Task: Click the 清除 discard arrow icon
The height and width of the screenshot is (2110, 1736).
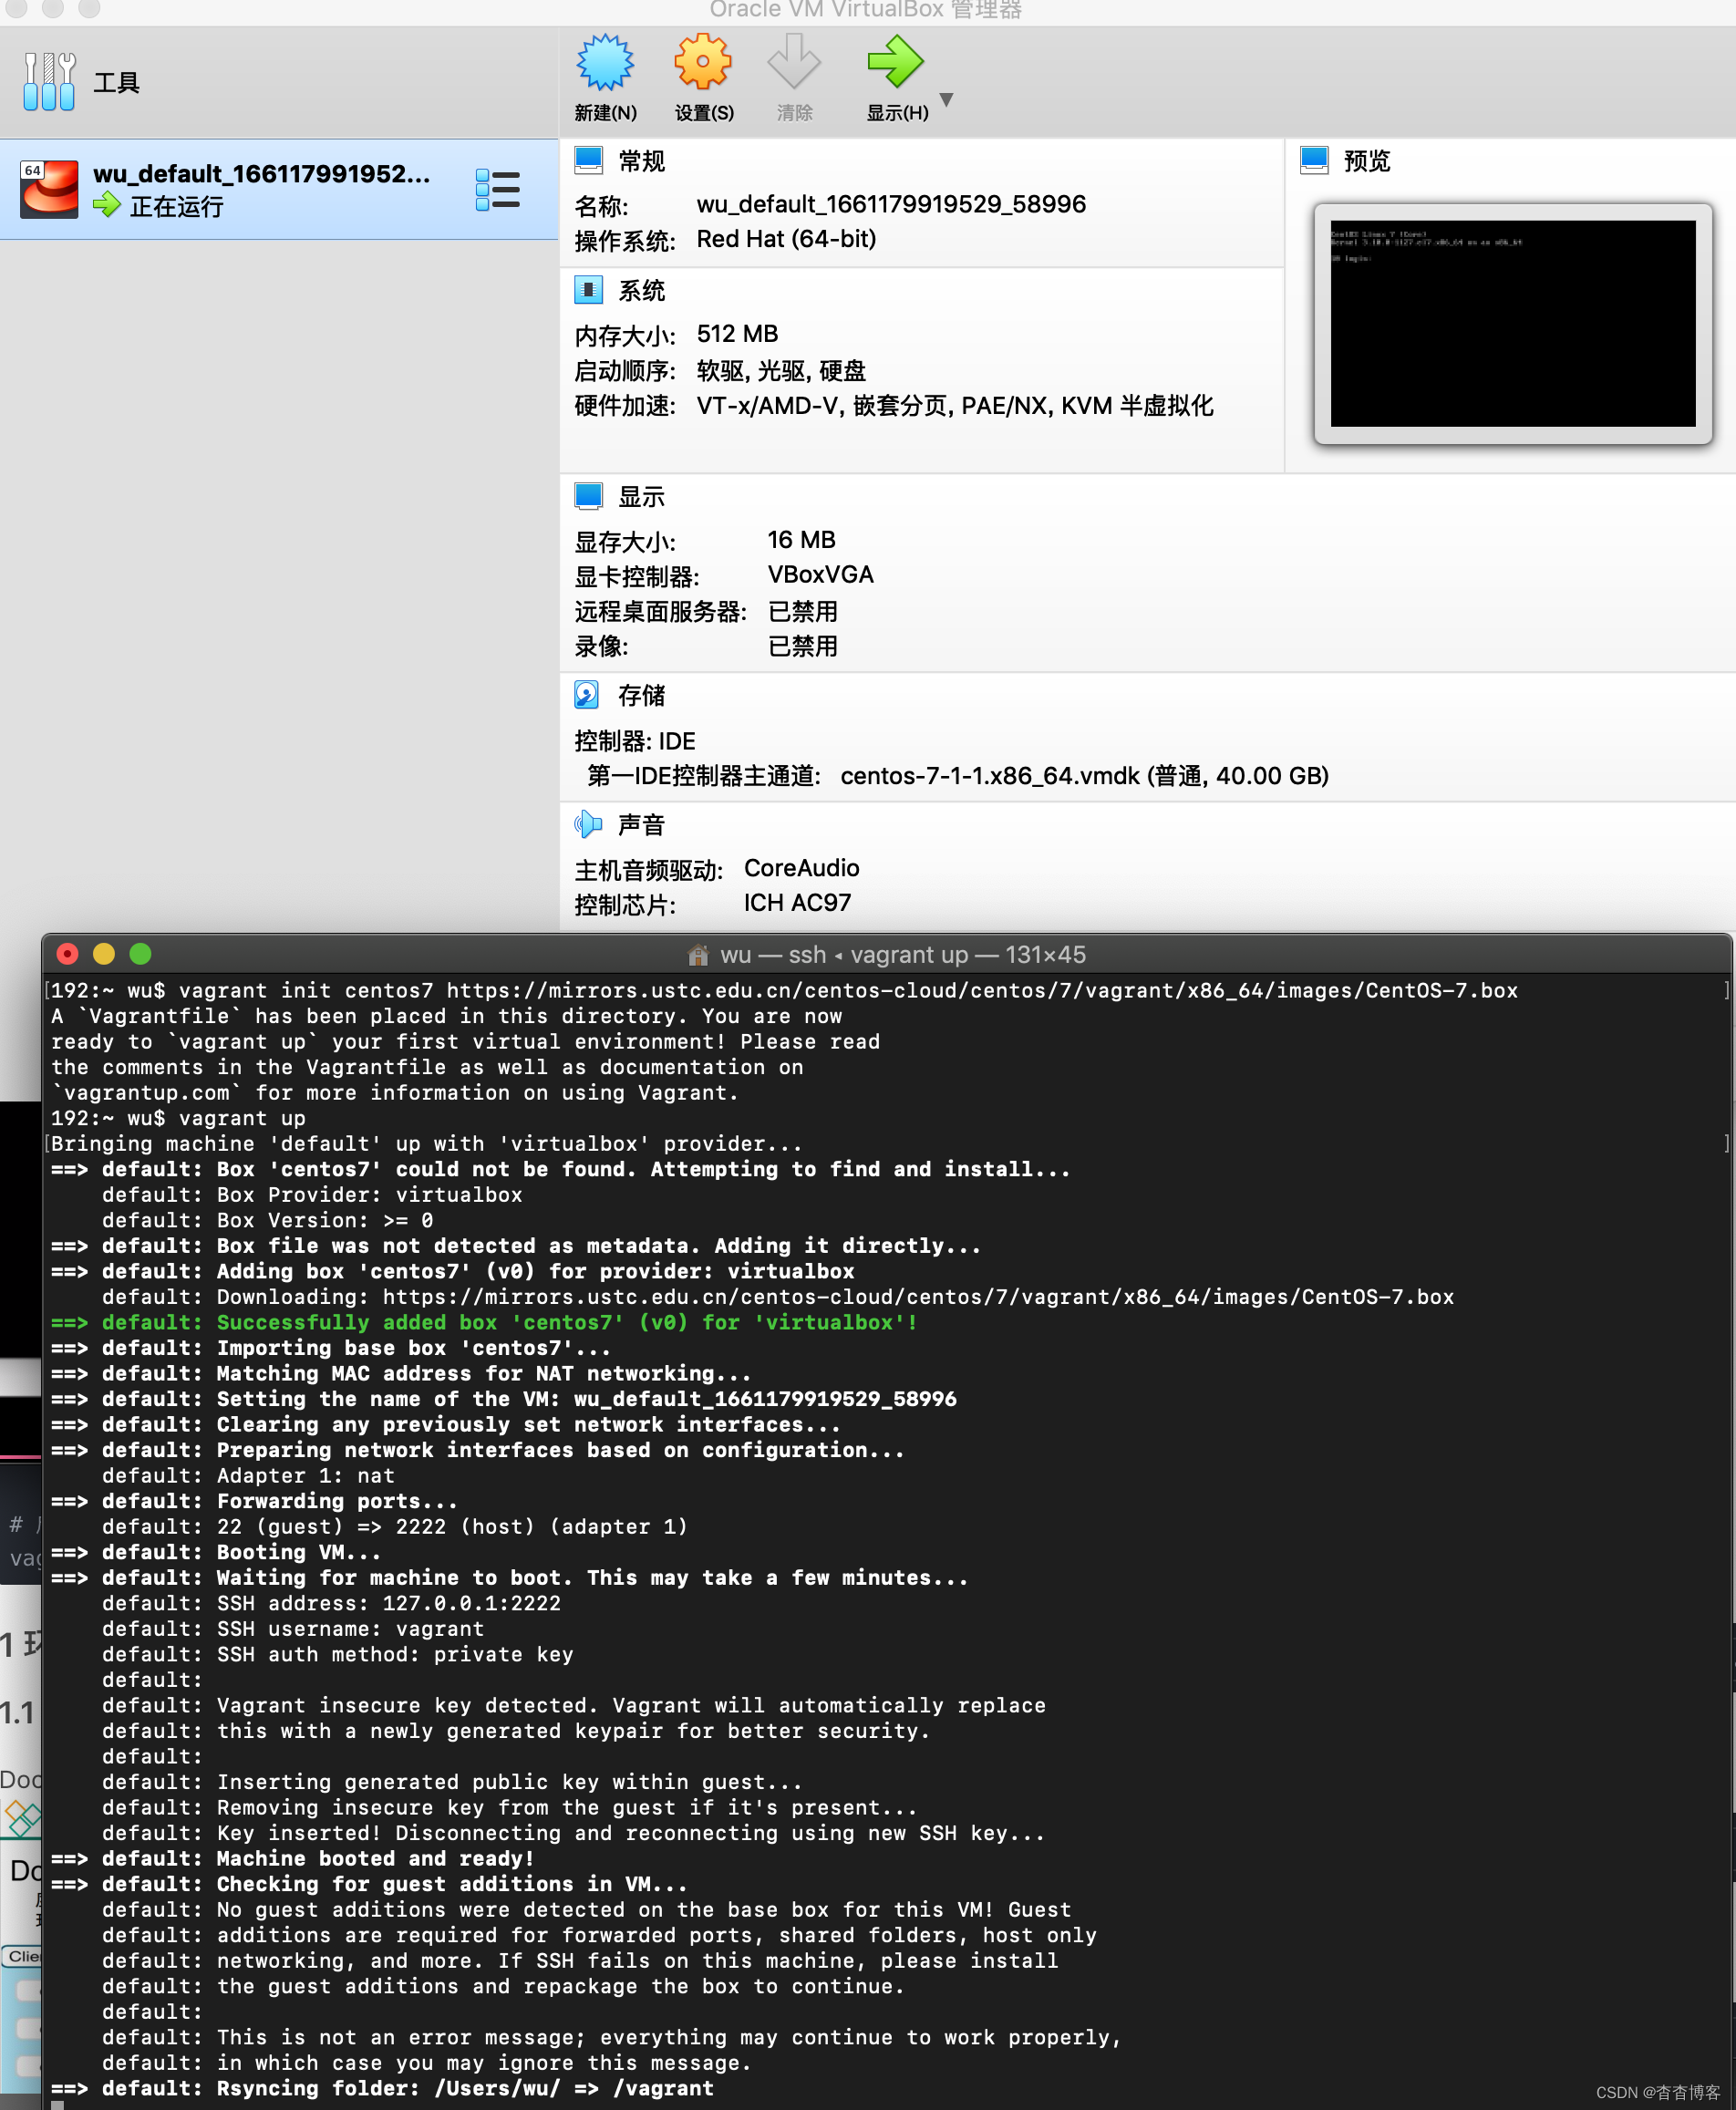Action: [x=794, y=62]
